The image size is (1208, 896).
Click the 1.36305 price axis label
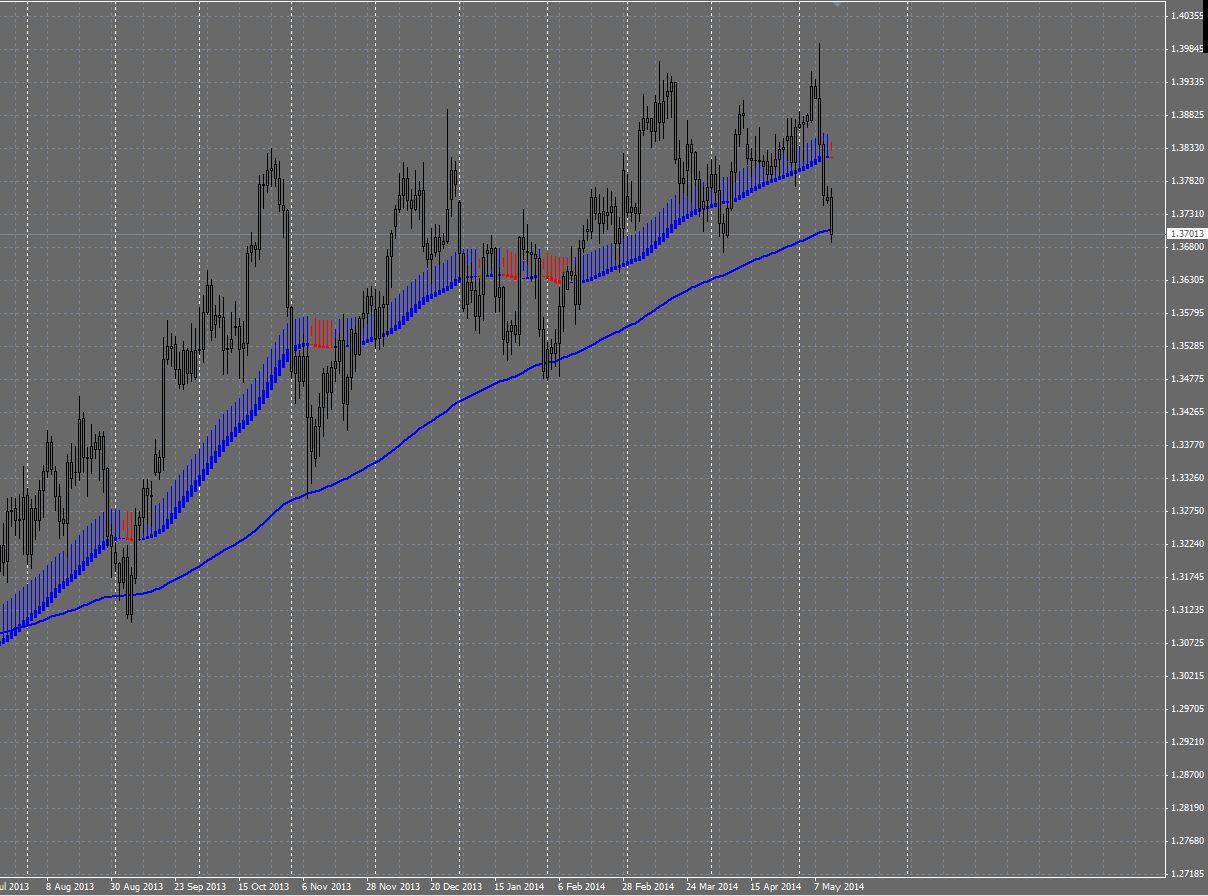[1188, 280]
